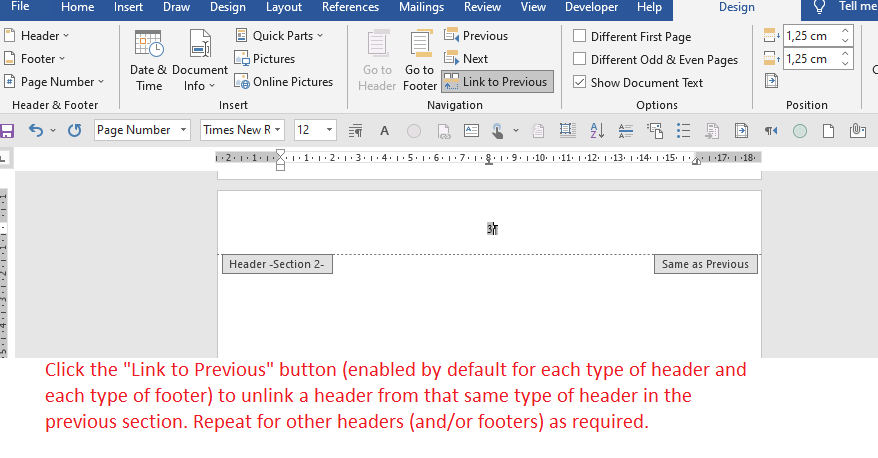Click the right indent ruler marker
The image size is (878, 458).
[696, 161]
